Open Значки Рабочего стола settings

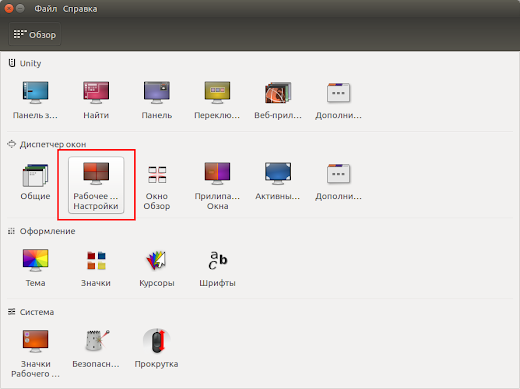(35, 353)
